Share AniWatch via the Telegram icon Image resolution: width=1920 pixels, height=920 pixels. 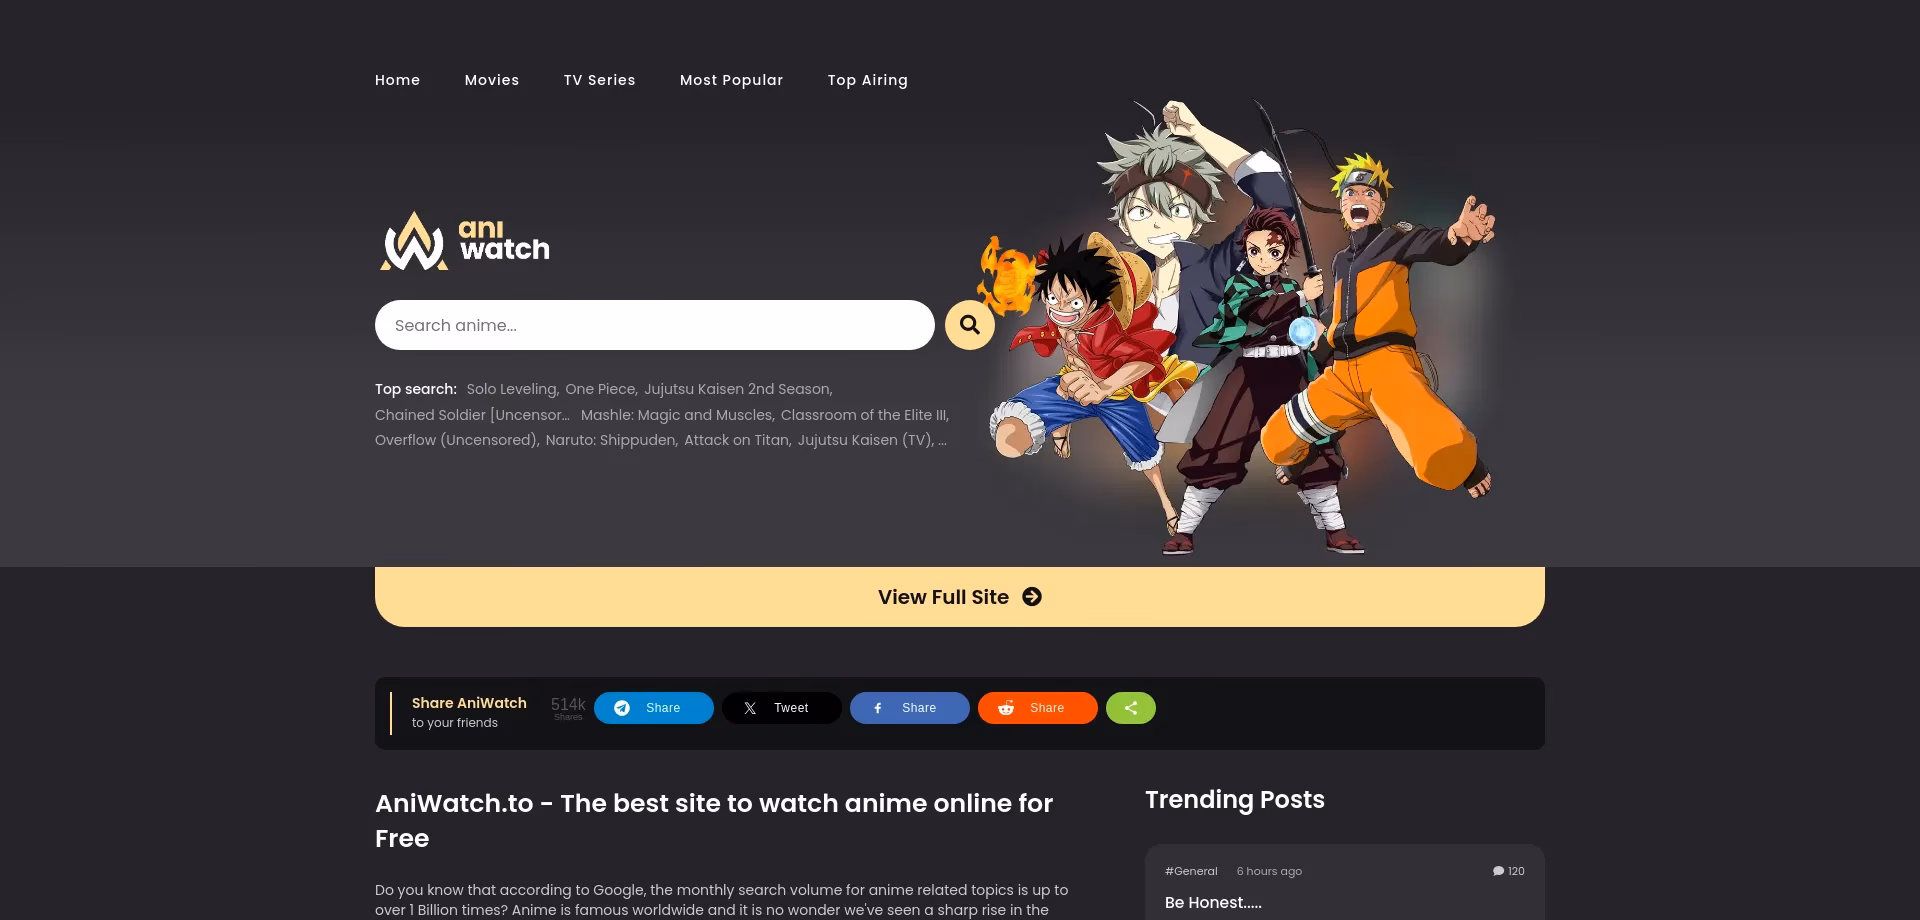pyautogui.click(x=622, y=708)
